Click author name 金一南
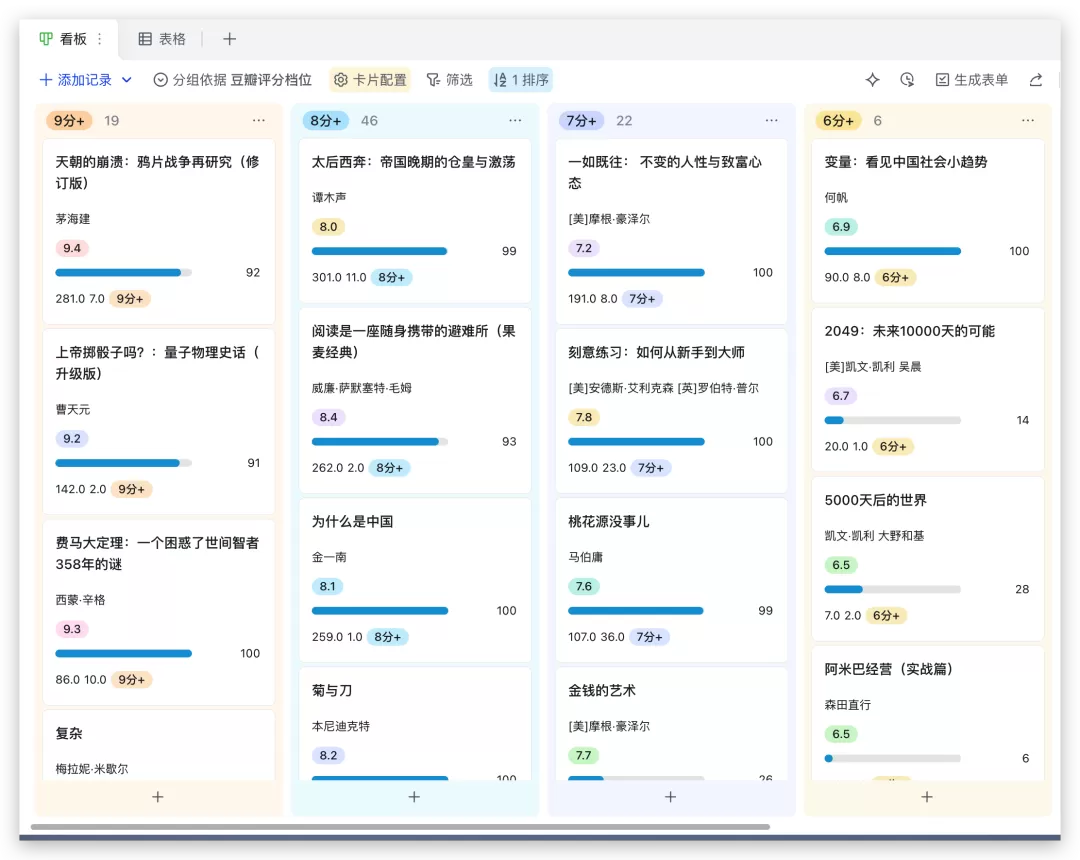Image resolution: width=1080 pixels, height=860 pixels. [329, 556]
